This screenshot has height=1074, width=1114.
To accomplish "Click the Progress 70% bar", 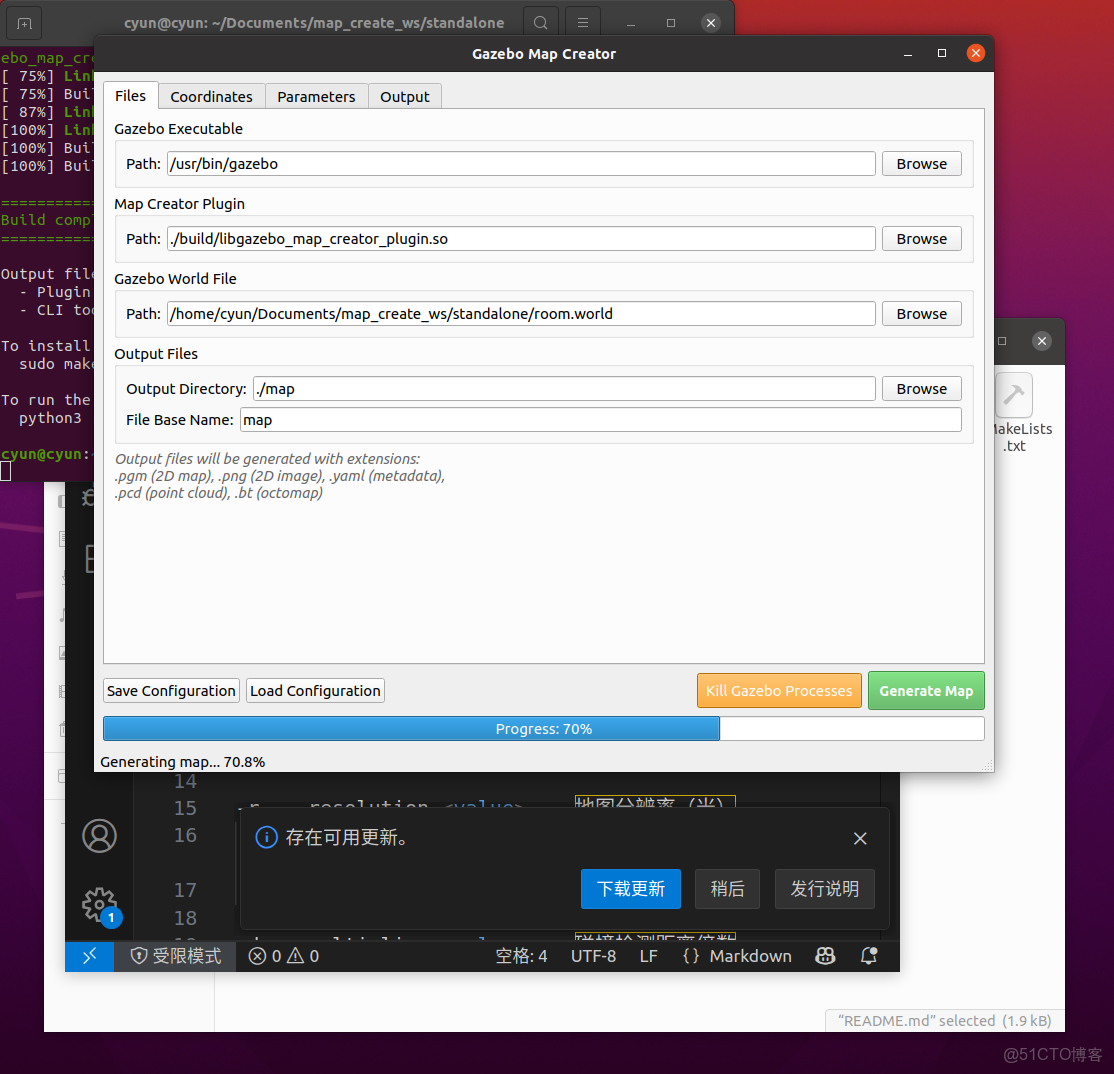I will pos(544,729).
